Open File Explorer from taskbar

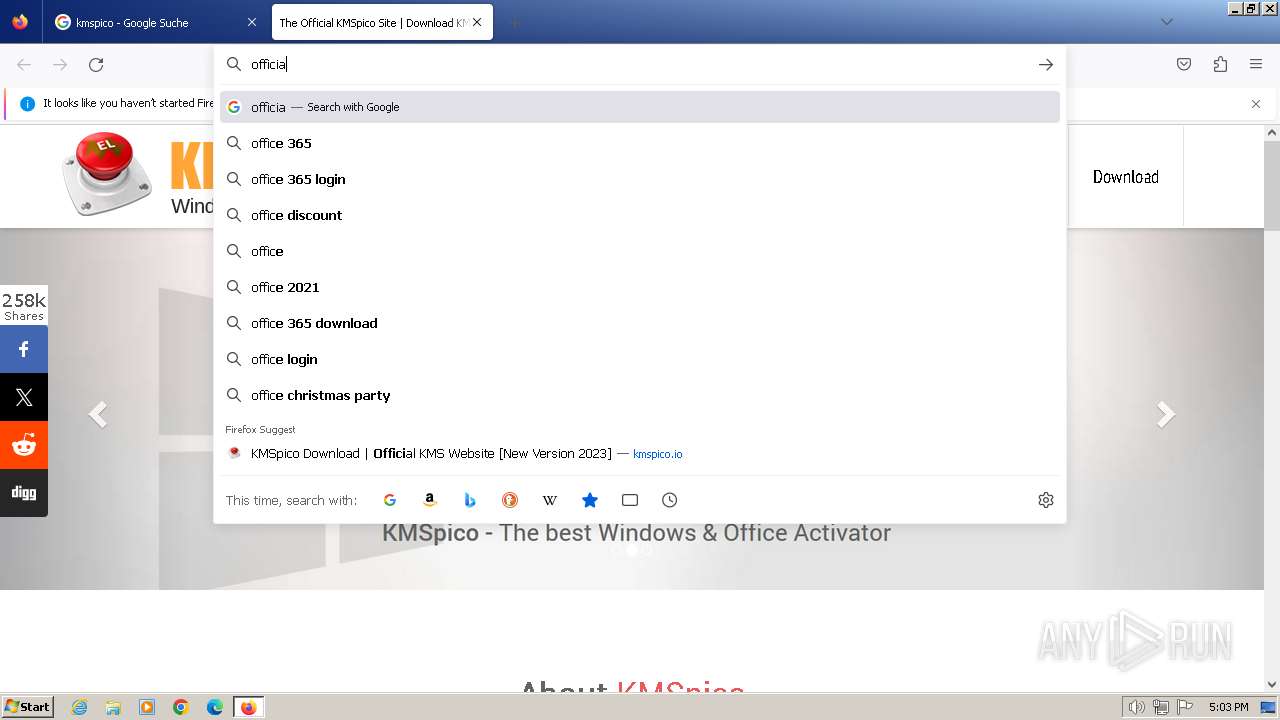(113, 707)
